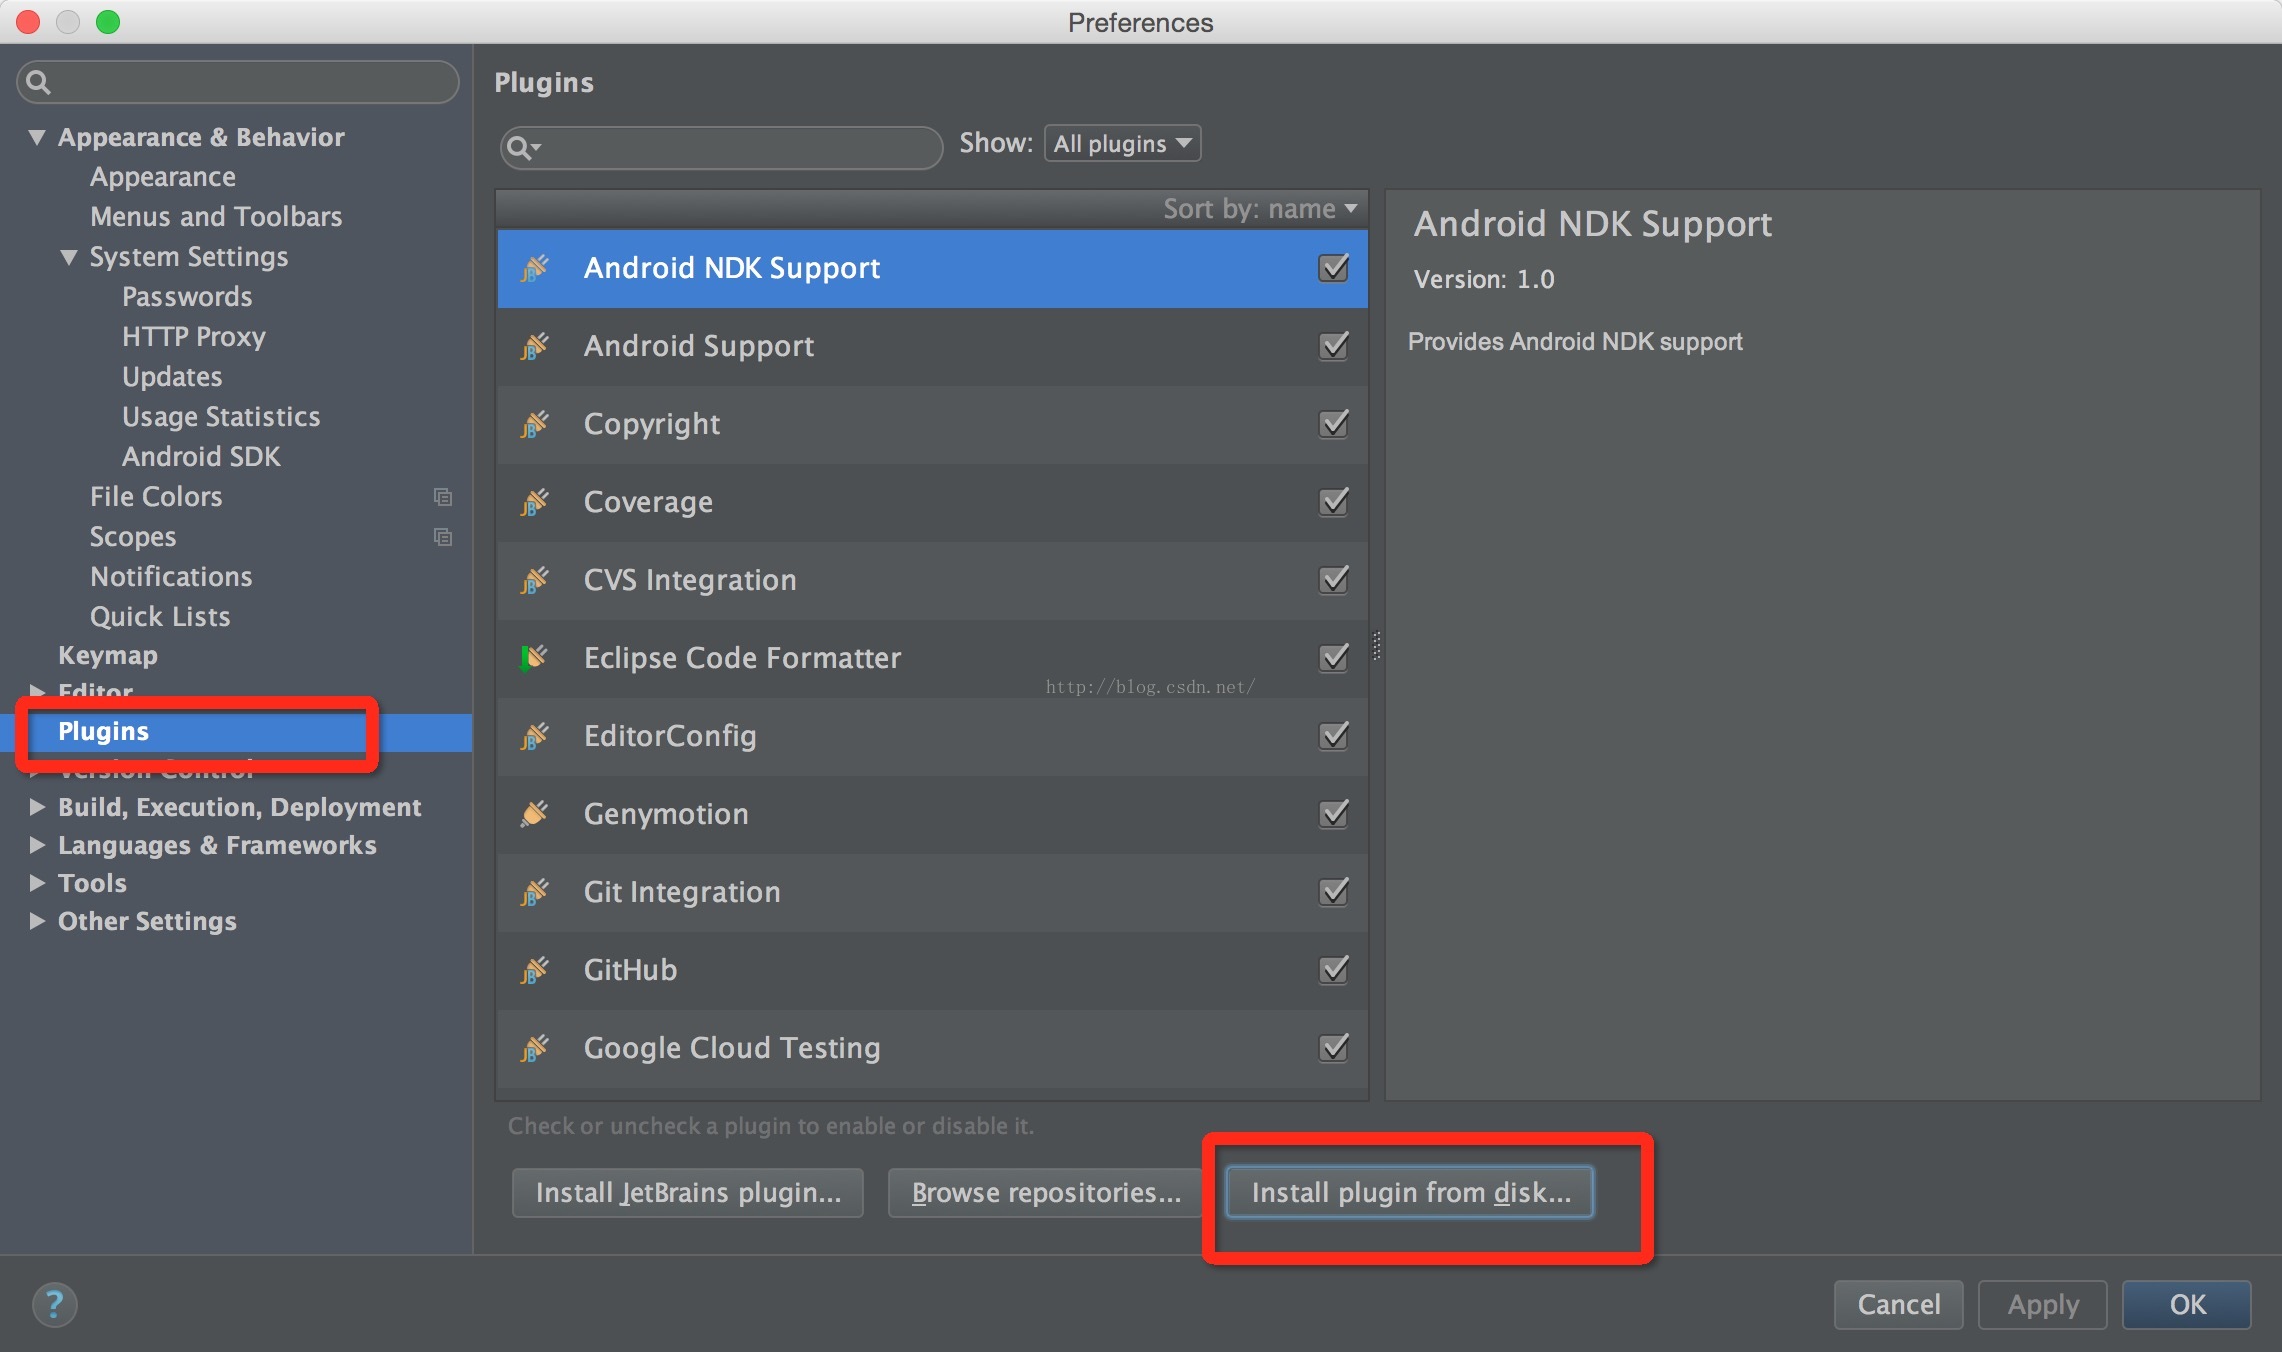Click the Eclipse Code Formatter plugin icon
Screen dimensions: 2282x1352
tap(535, 658)
